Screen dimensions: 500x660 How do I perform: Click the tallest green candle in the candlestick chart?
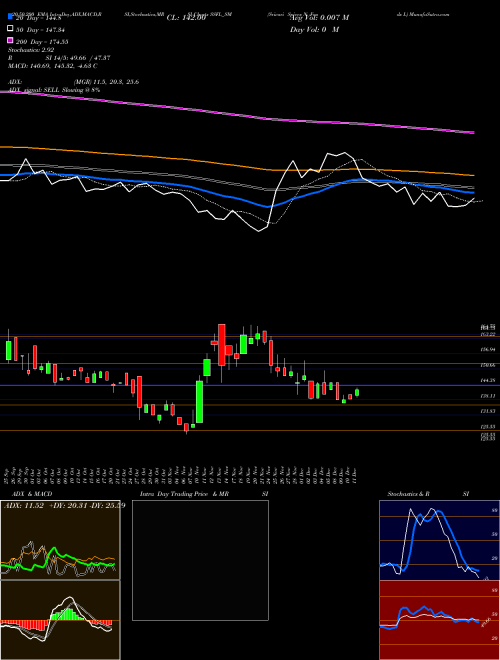199,402
